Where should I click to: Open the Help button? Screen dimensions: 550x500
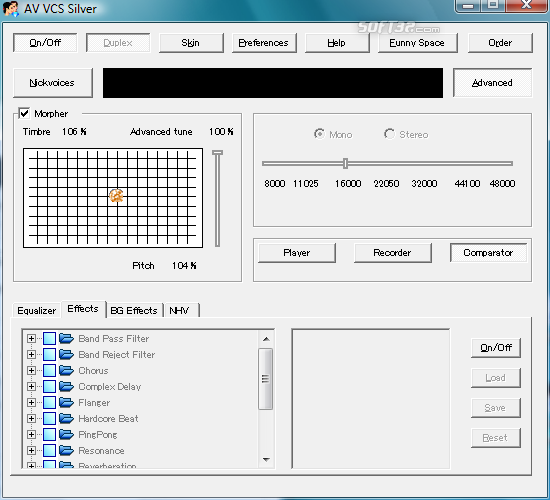tap(337, 43)
